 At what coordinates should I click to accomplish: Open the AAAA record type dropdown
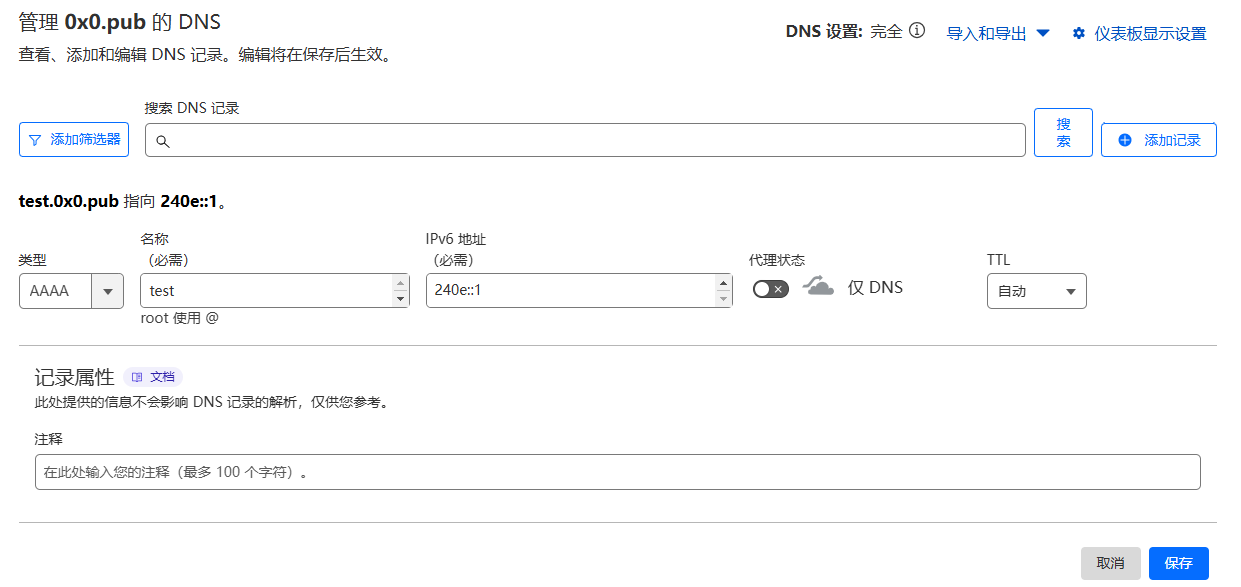pyautogui.click(x=71, y=291)
